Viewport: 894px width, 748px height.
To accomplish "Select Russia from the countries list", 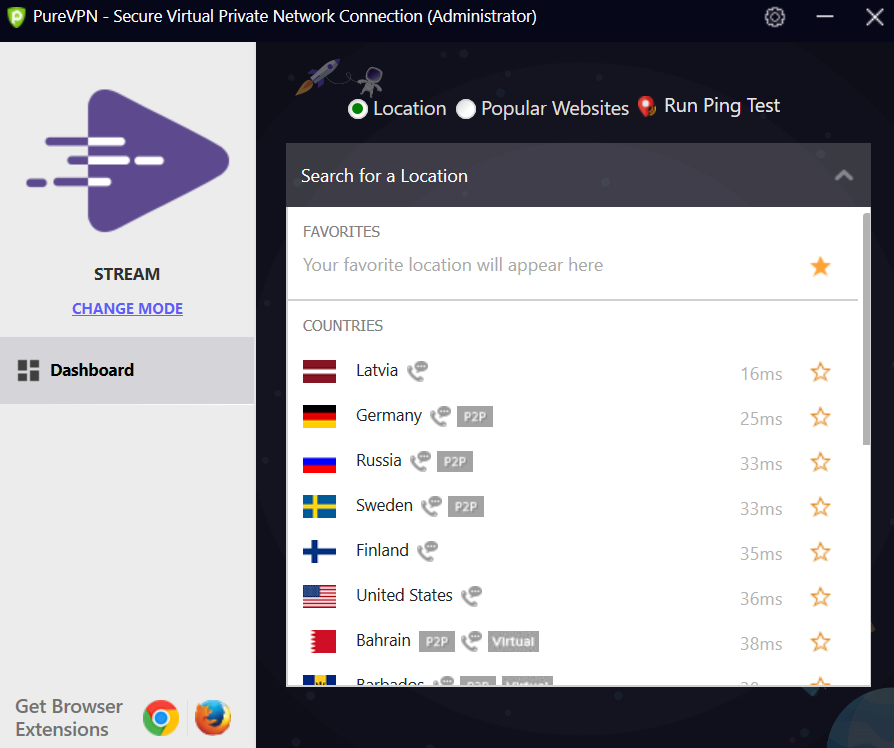I will (572, 462).
